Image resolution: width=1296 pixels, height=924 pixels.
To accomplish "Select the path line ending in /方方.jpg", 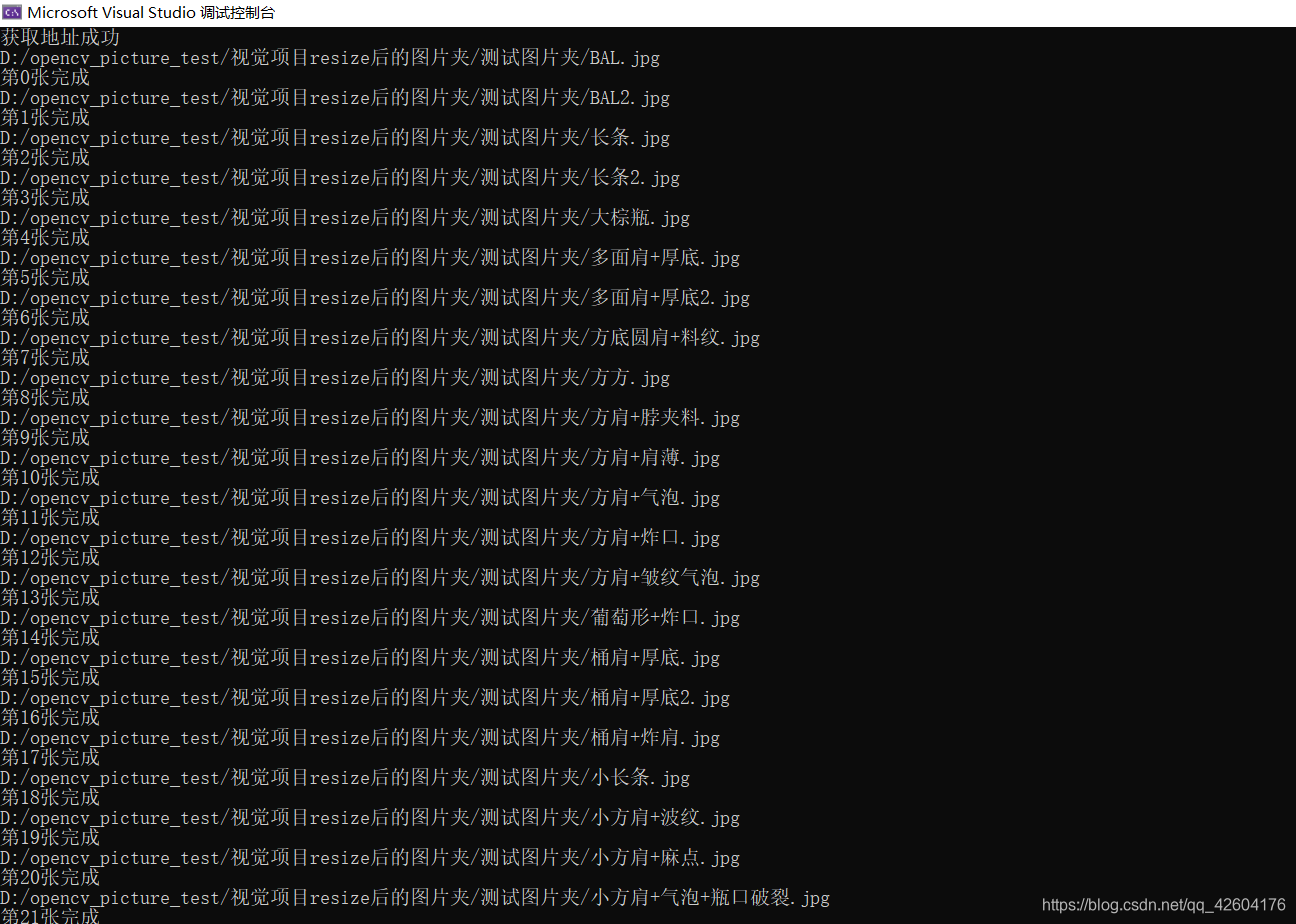I will click(x=335, y=378).
